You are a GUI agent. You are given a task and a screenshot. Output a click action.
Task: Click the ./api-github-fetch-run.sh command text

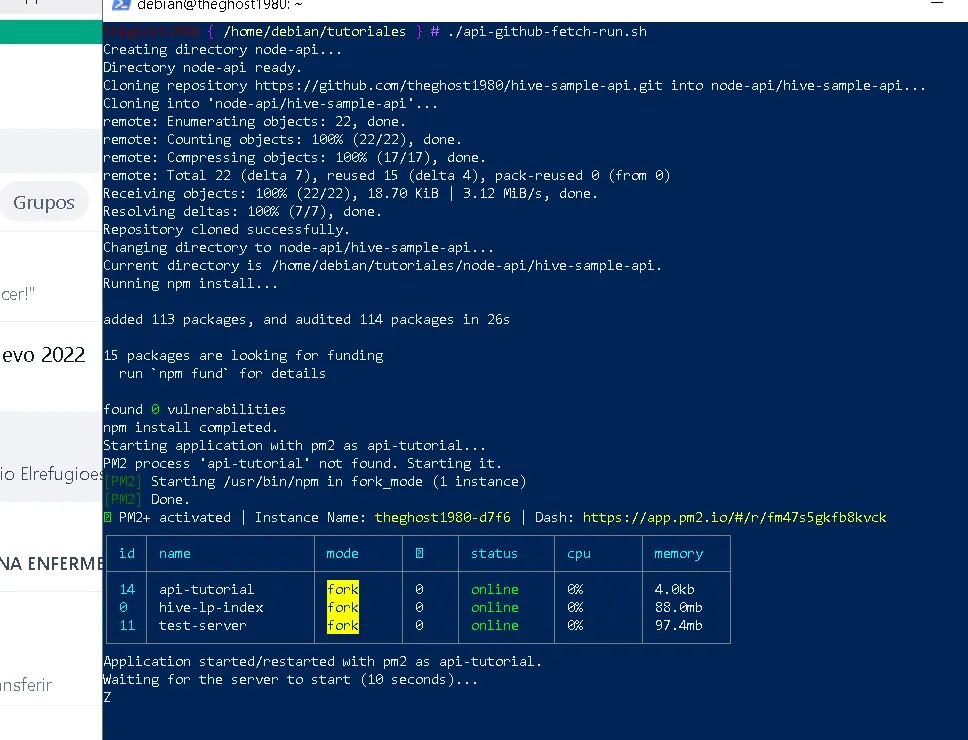(547, 31)
